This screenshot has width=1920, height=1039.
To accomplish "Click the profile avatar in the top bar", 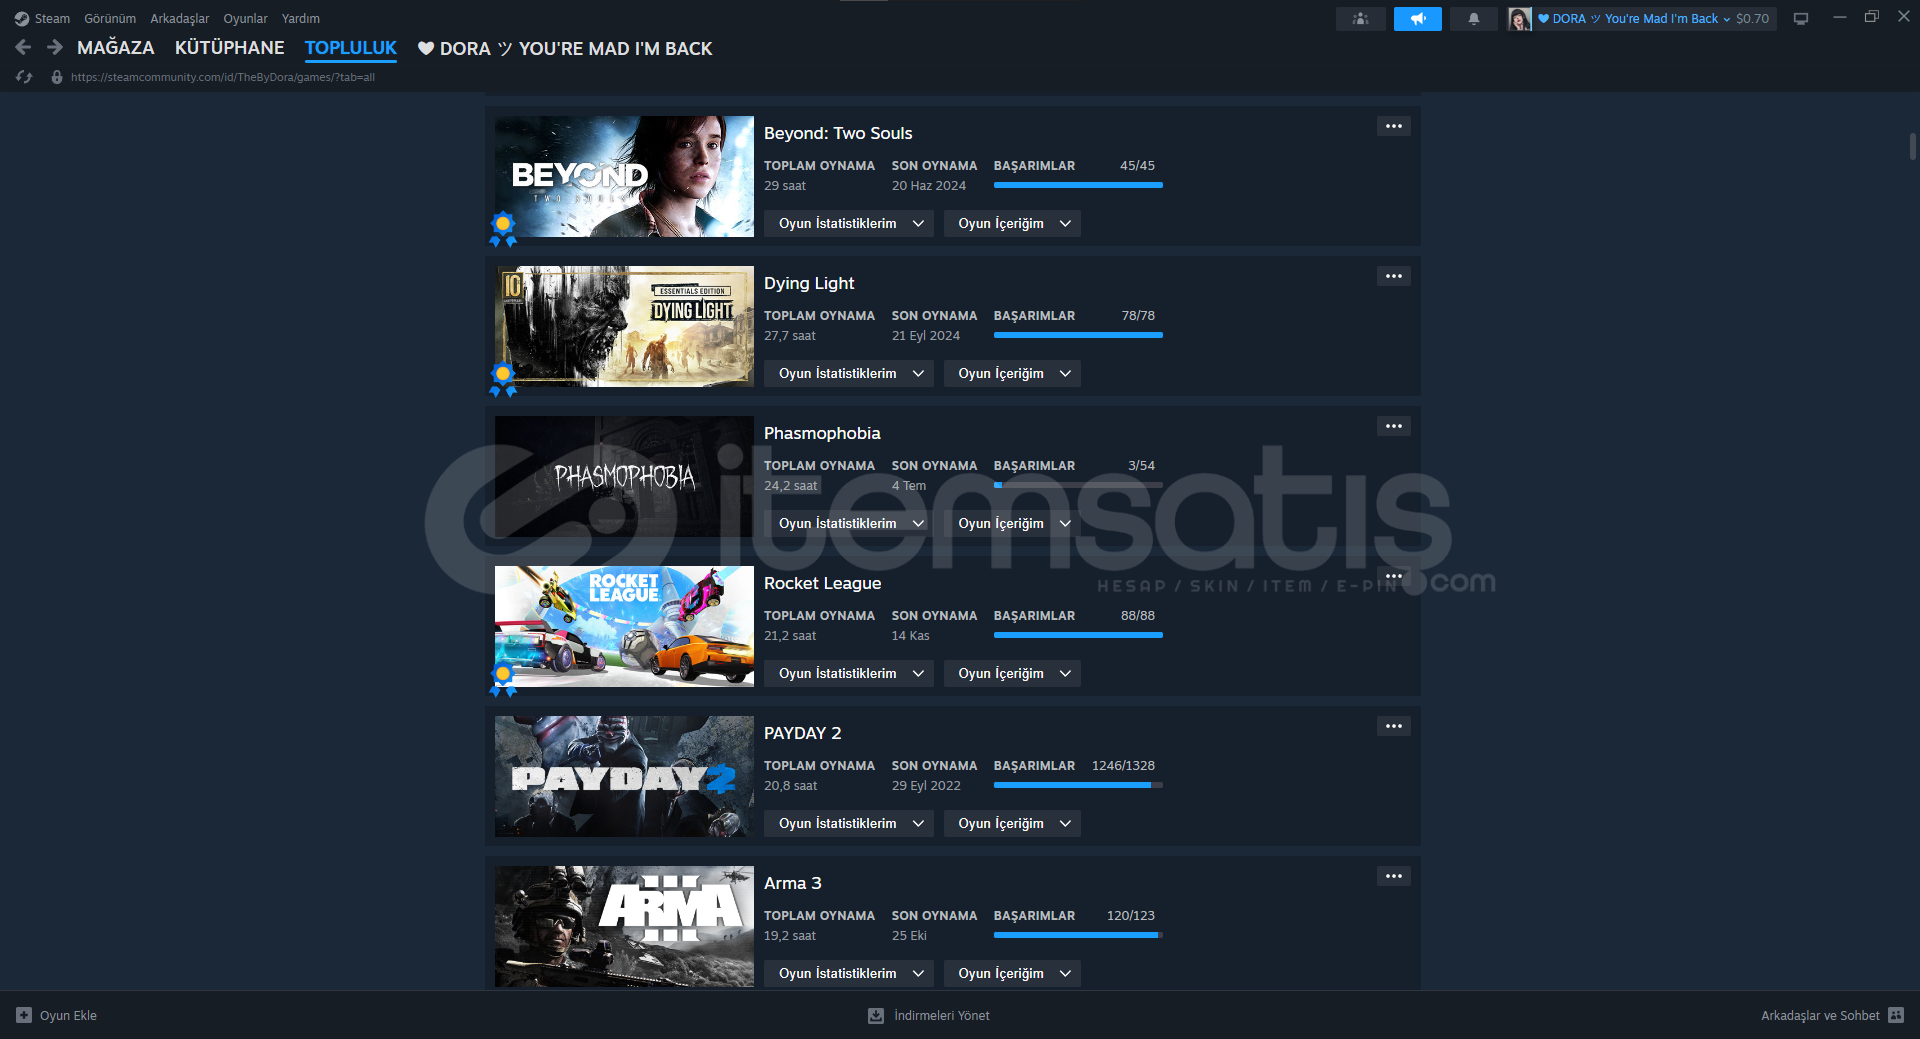I will [1520, 18].
